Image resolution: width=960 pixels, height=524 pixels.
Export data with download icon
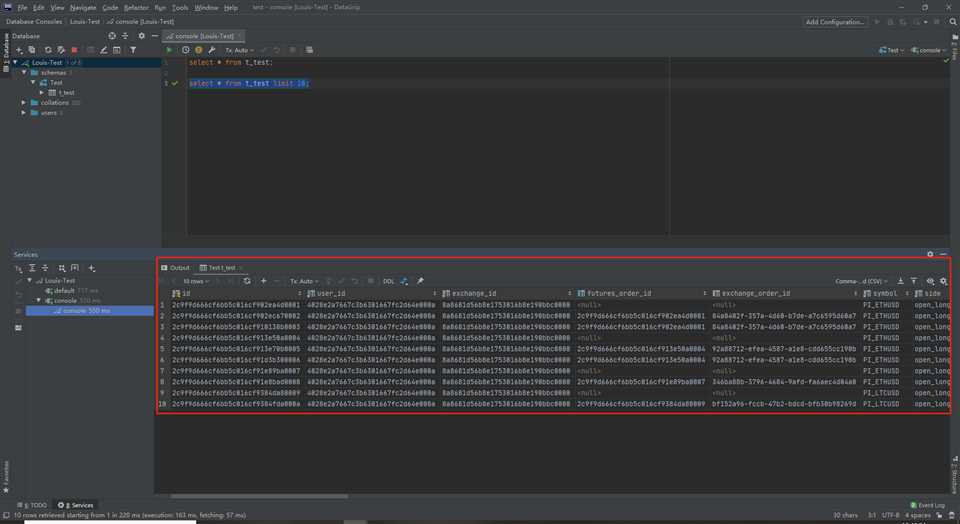click(900, 281)
